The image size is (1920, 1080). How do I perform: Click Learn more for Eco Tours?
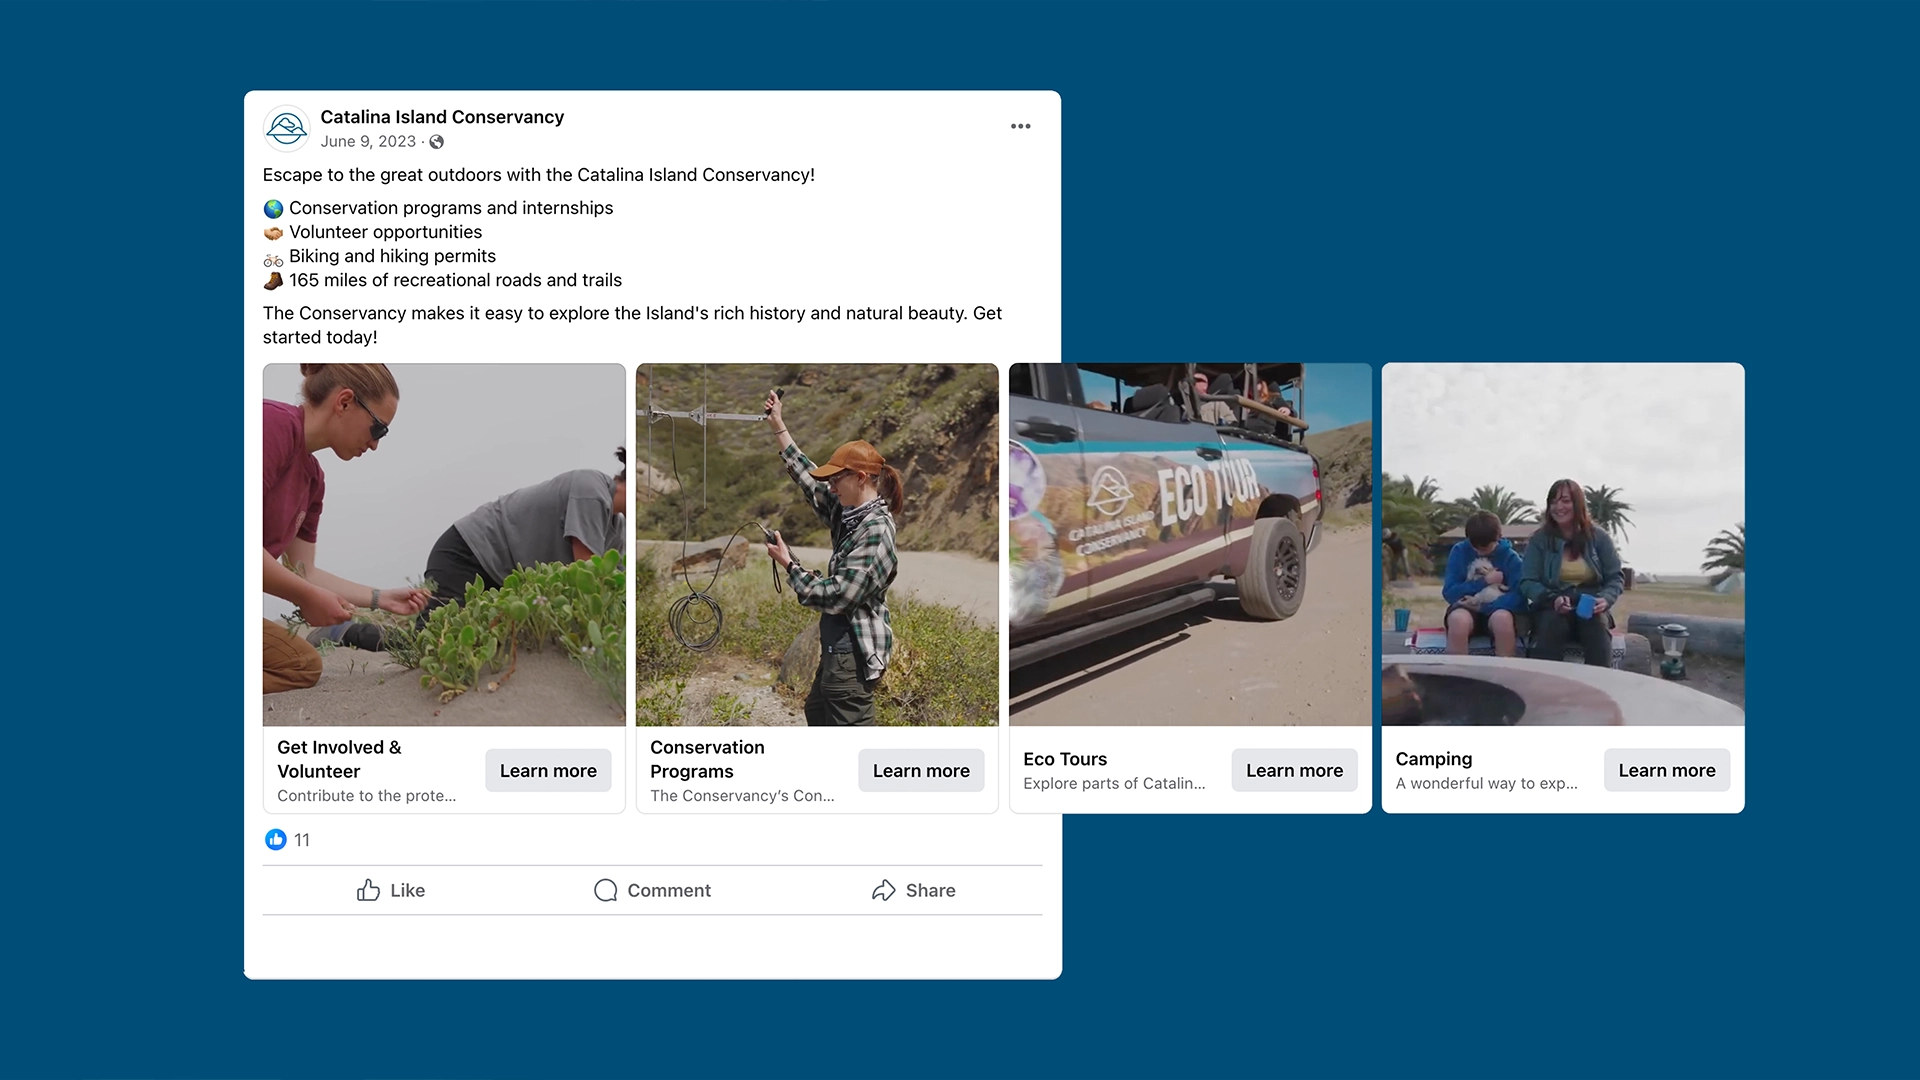click(x=1294, y=770)
